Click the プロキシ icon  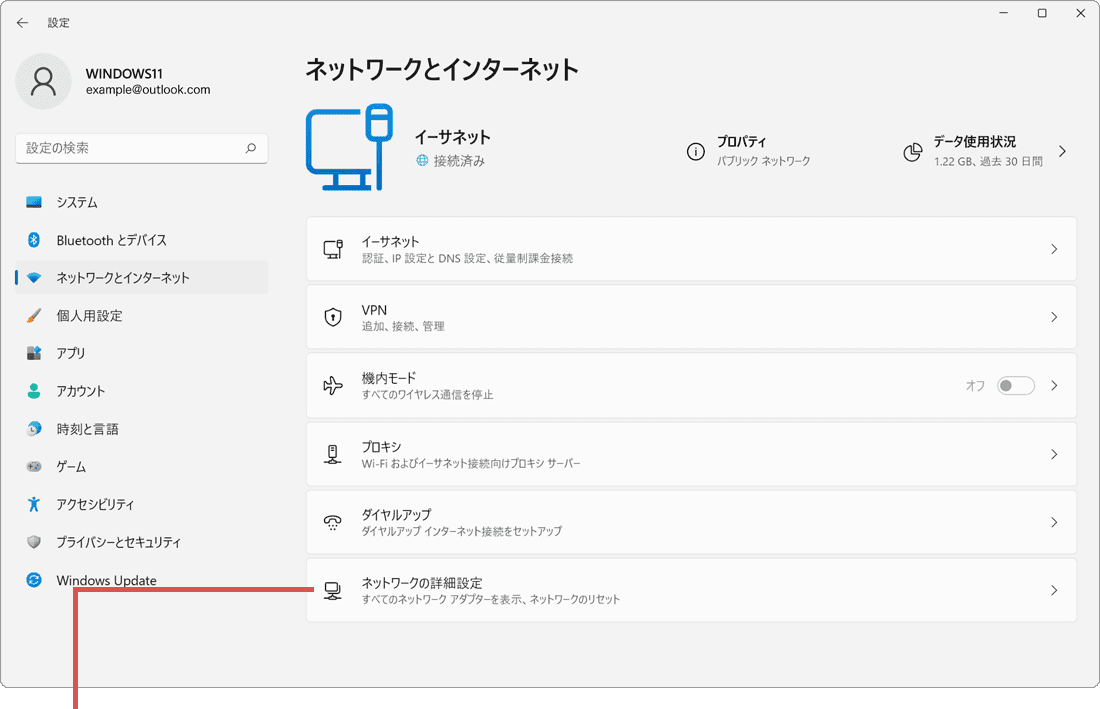coord(333,453)
